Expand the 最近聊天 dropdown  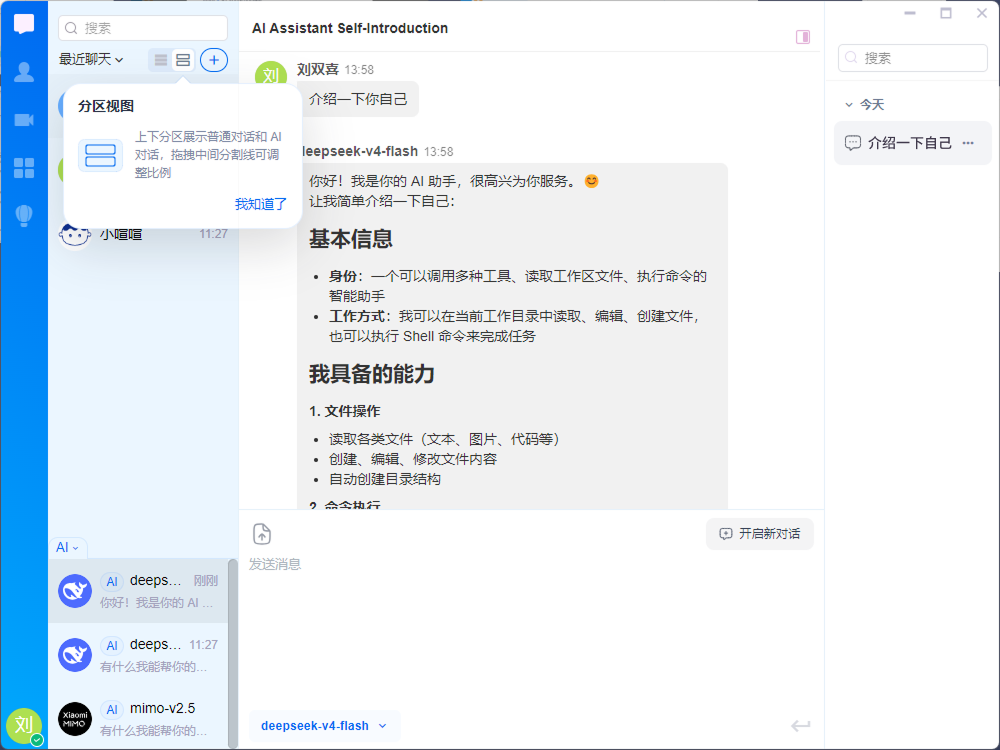coord(91,59)
